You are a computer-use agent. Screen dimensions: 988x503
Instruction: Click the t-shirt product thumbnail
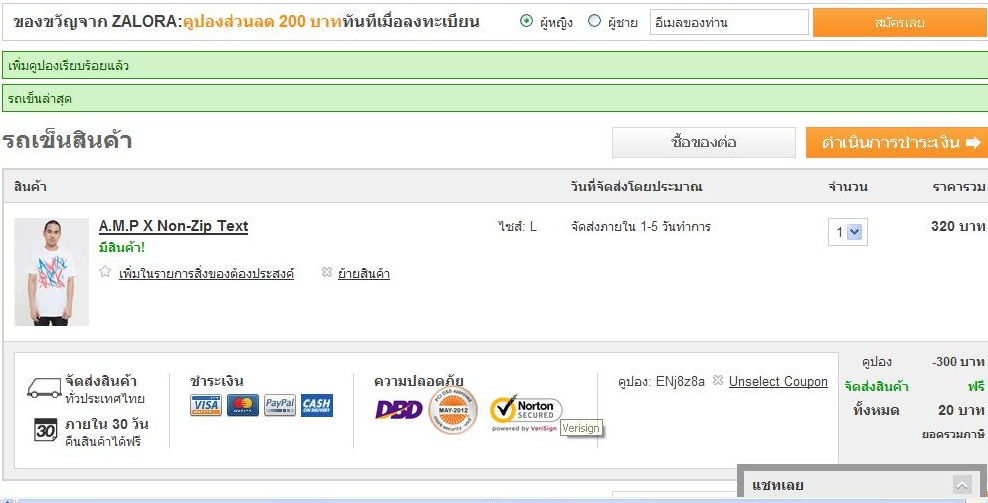(52, 272)
